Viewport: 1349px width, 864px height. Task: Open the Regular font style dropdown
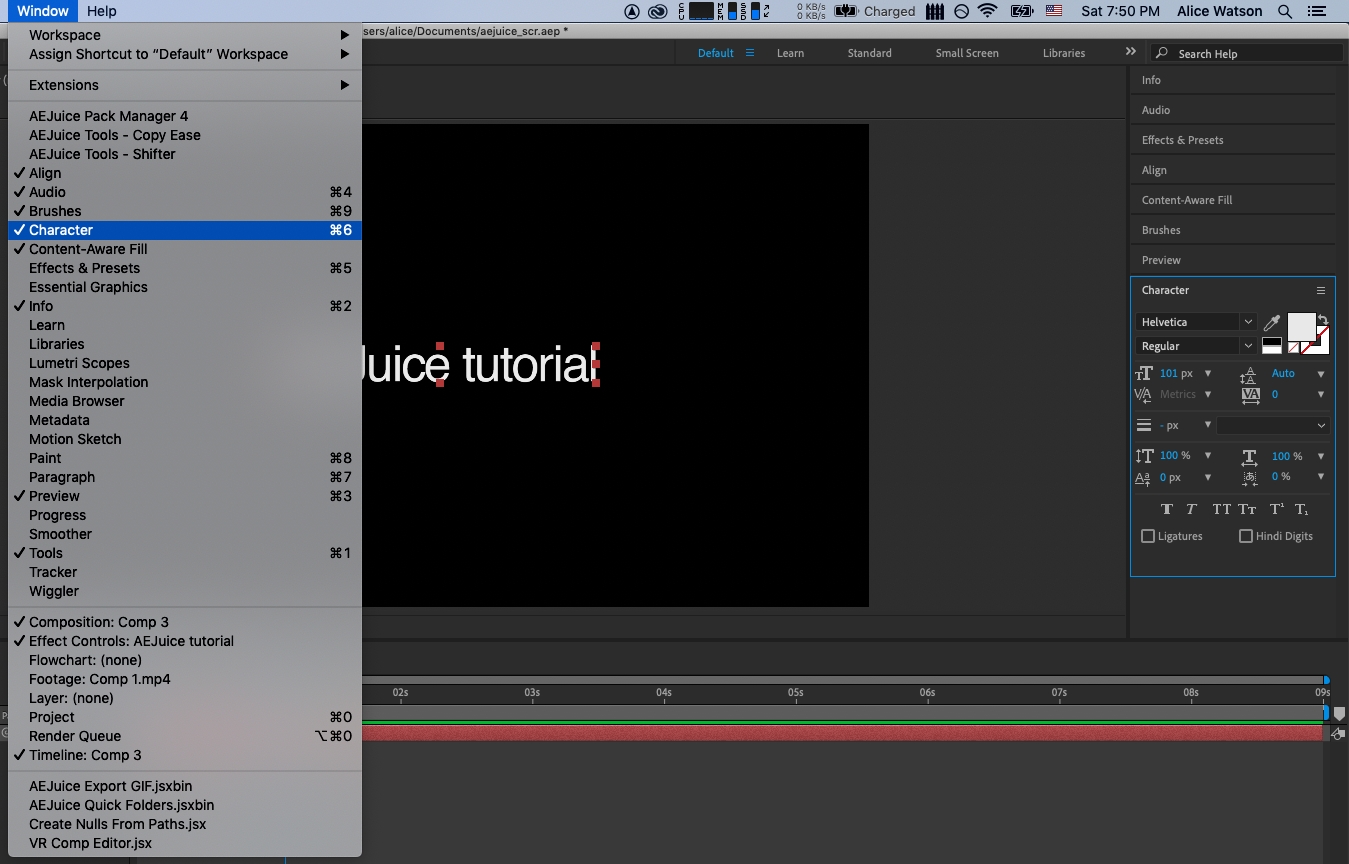coord(1196,346)
